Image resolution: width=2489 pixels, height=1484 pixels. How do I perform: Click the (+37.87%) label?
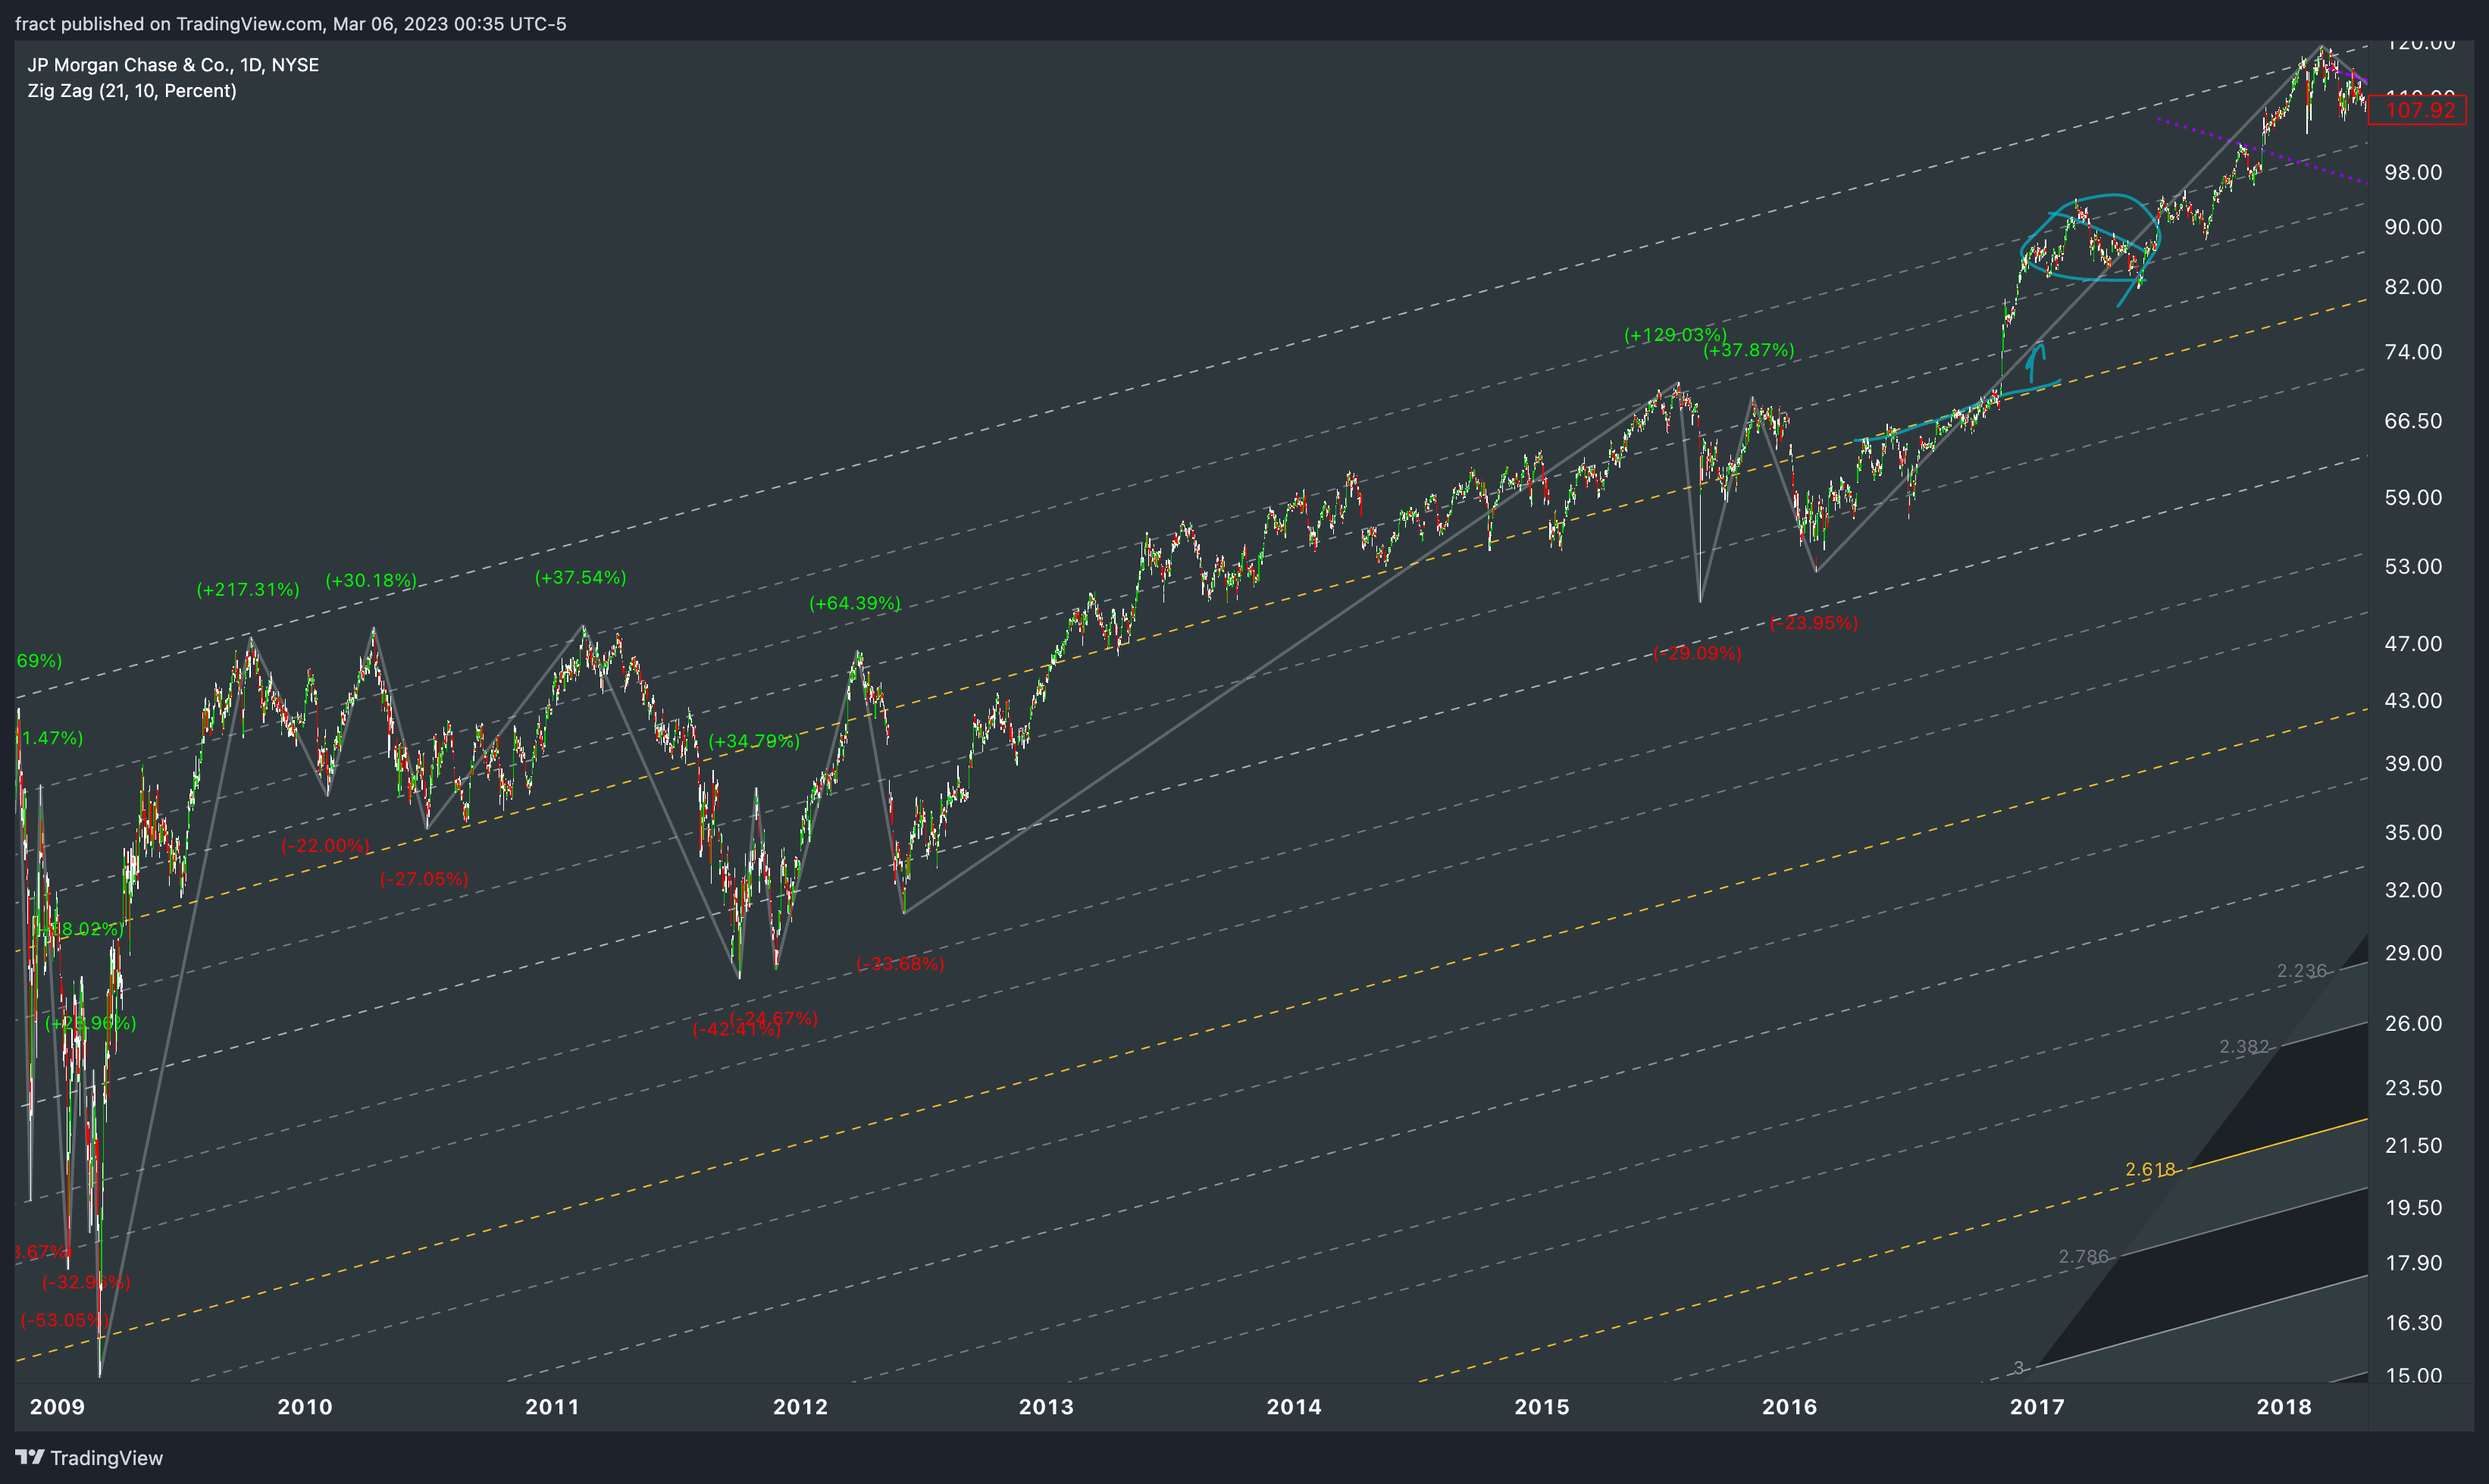[1748, 350]
